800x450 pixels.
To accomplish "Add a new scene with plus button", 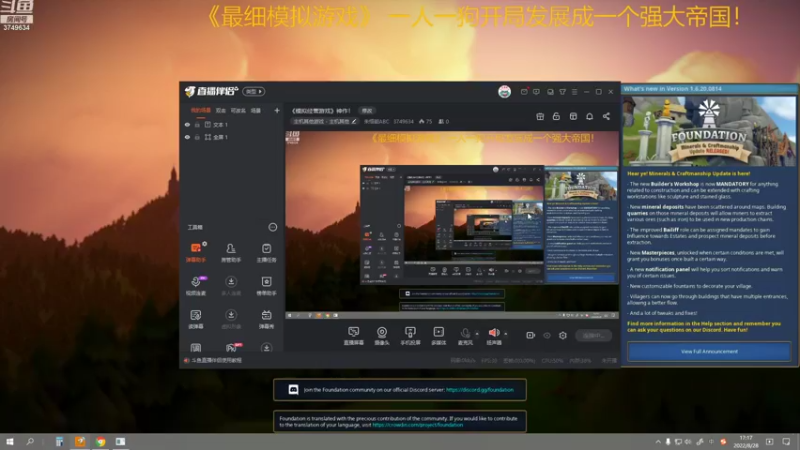I will (277, 110).
